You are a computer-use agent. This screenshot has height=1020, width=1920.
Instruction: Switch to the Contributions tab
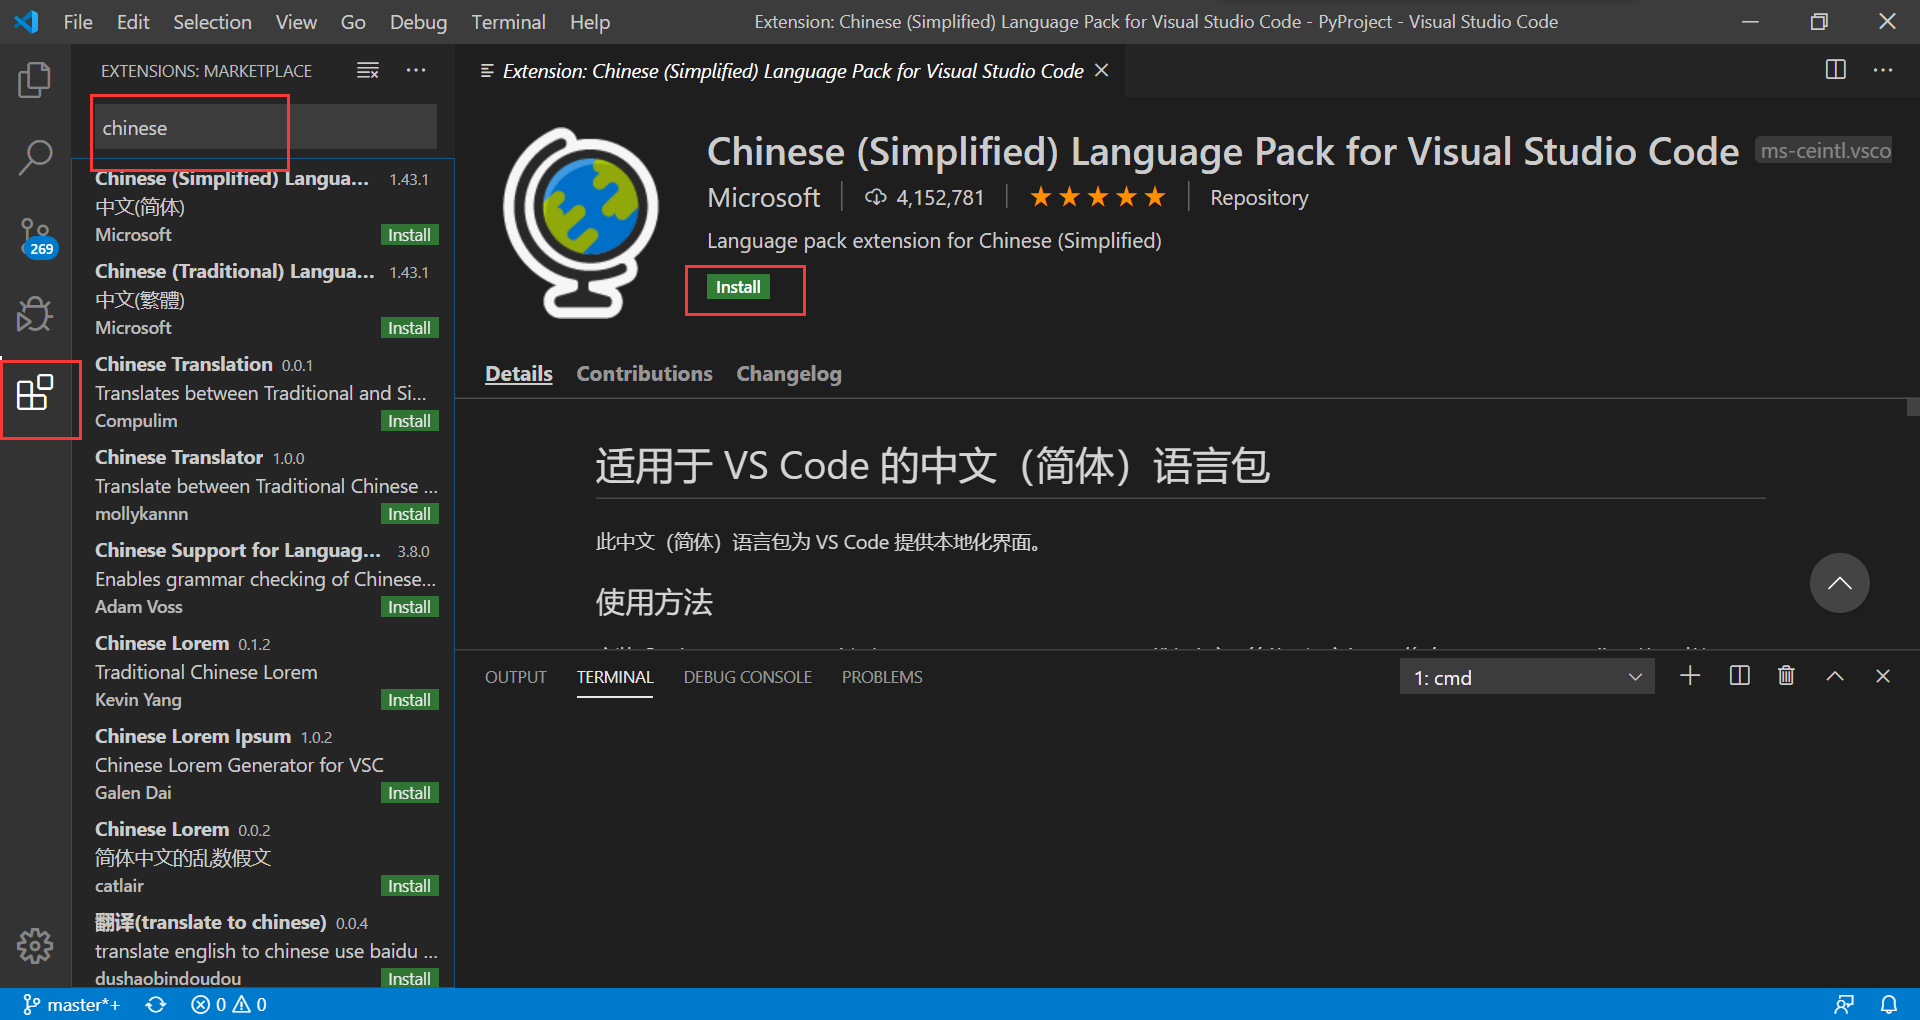pyautogui.click(x=644, y=373)
